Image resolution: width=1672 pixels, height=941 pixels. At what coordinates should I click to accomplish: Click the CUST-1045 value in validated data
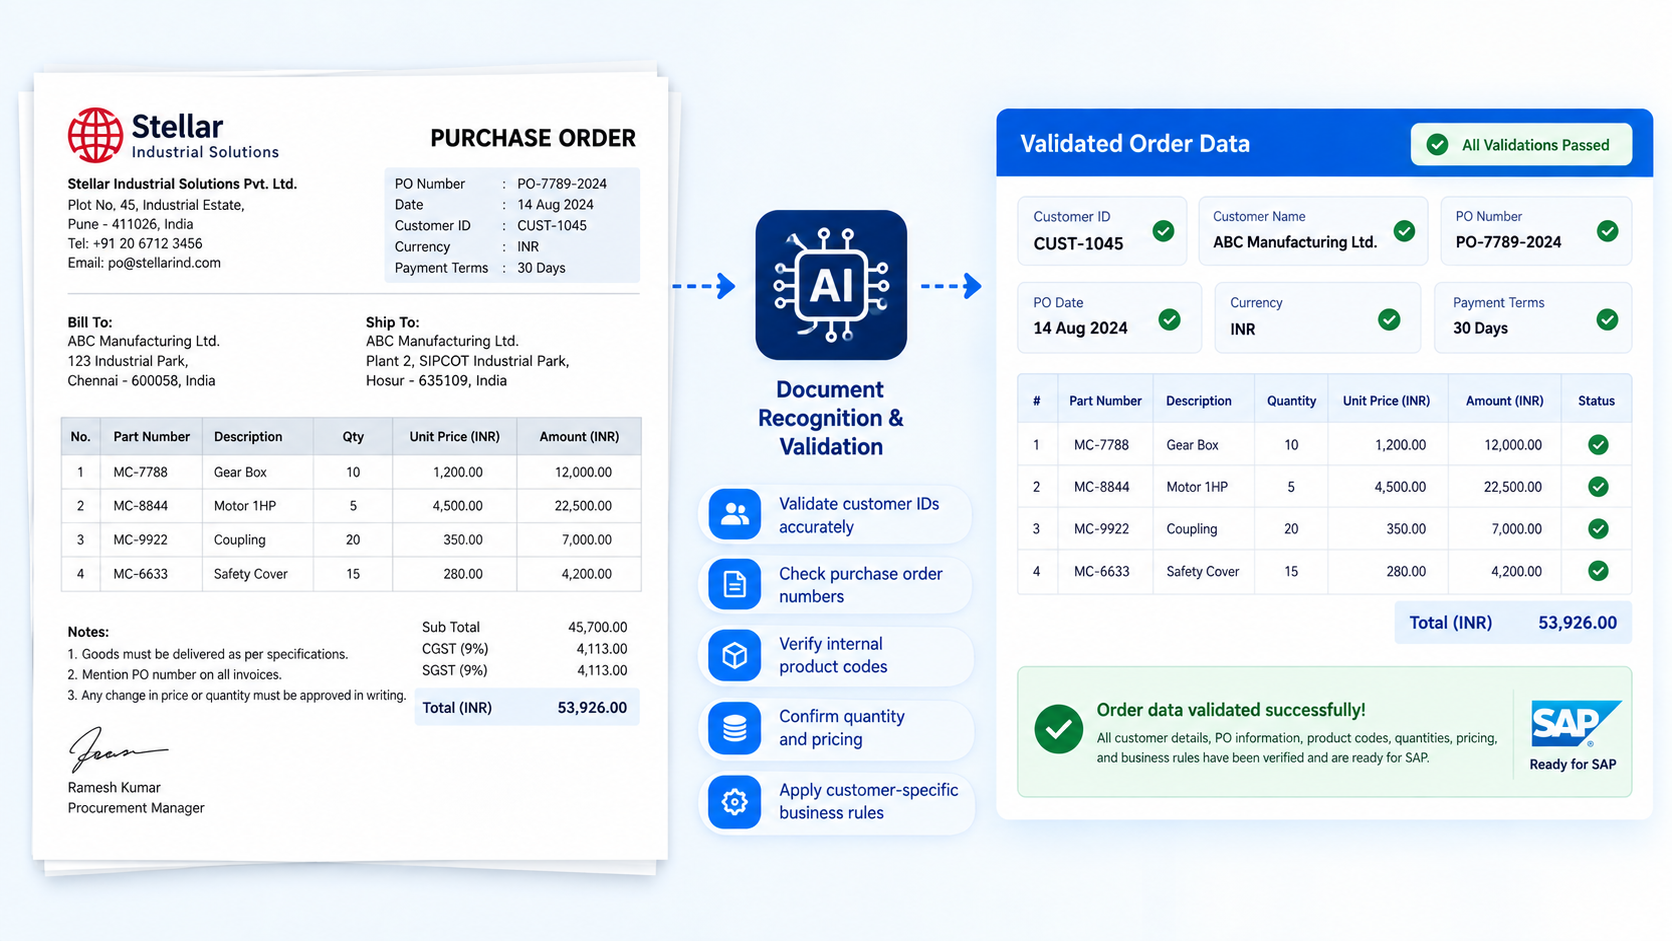tap(1078, 244)
